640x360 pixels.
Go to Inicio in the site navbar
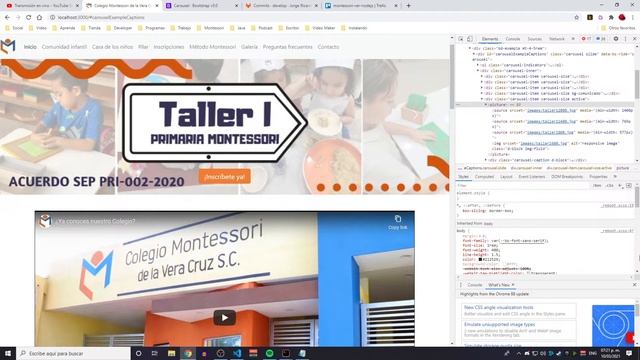pos(30,47)
